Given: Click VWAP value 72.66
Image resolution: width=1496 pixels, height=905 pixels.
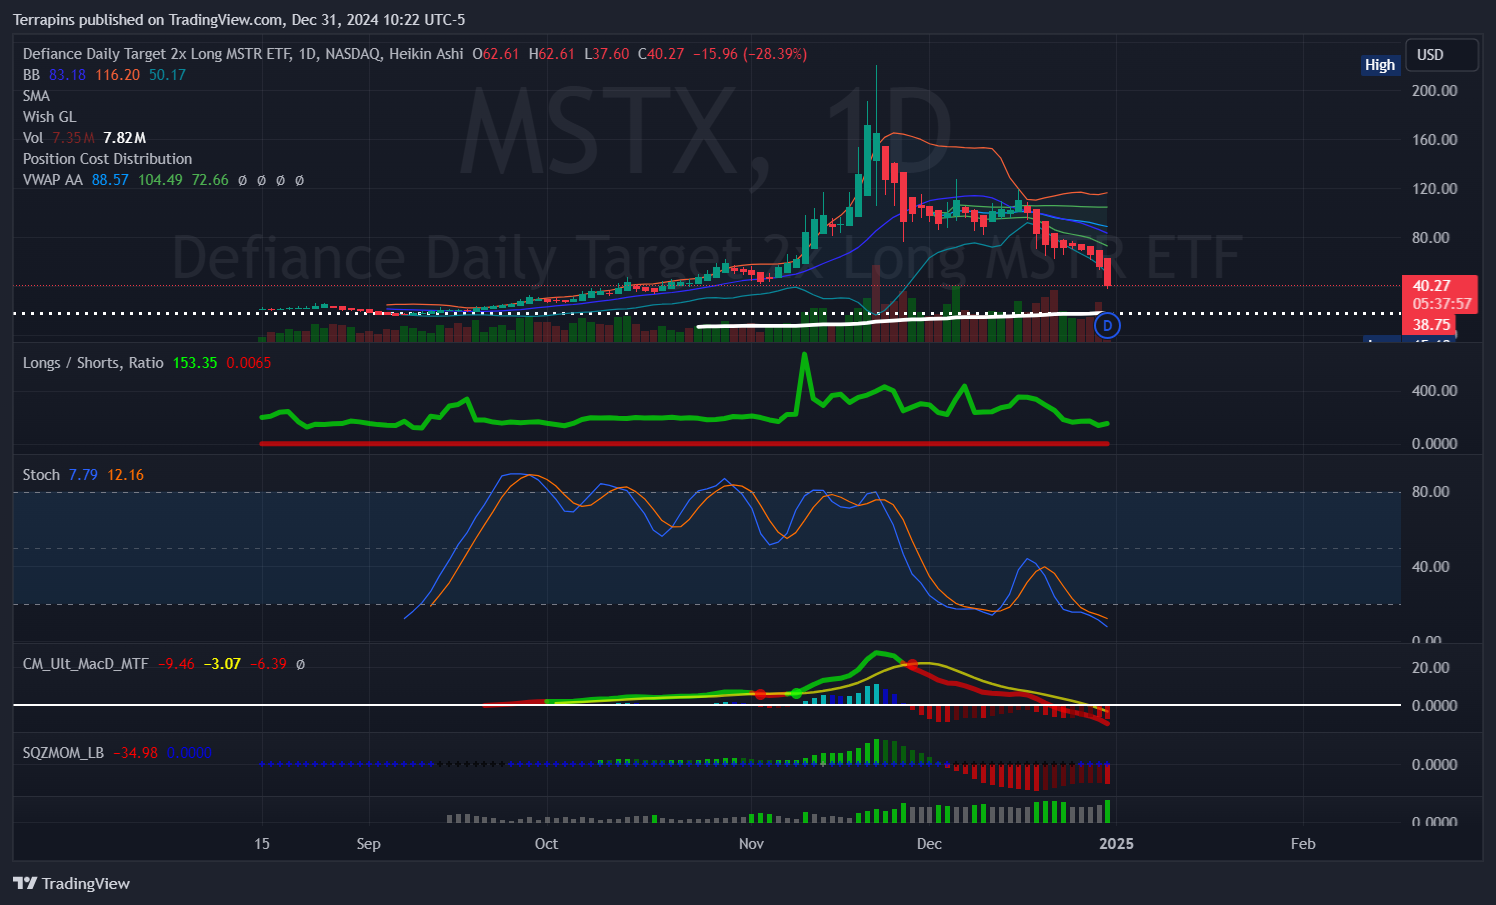Looking at the screenshot, I should [210, 180].
